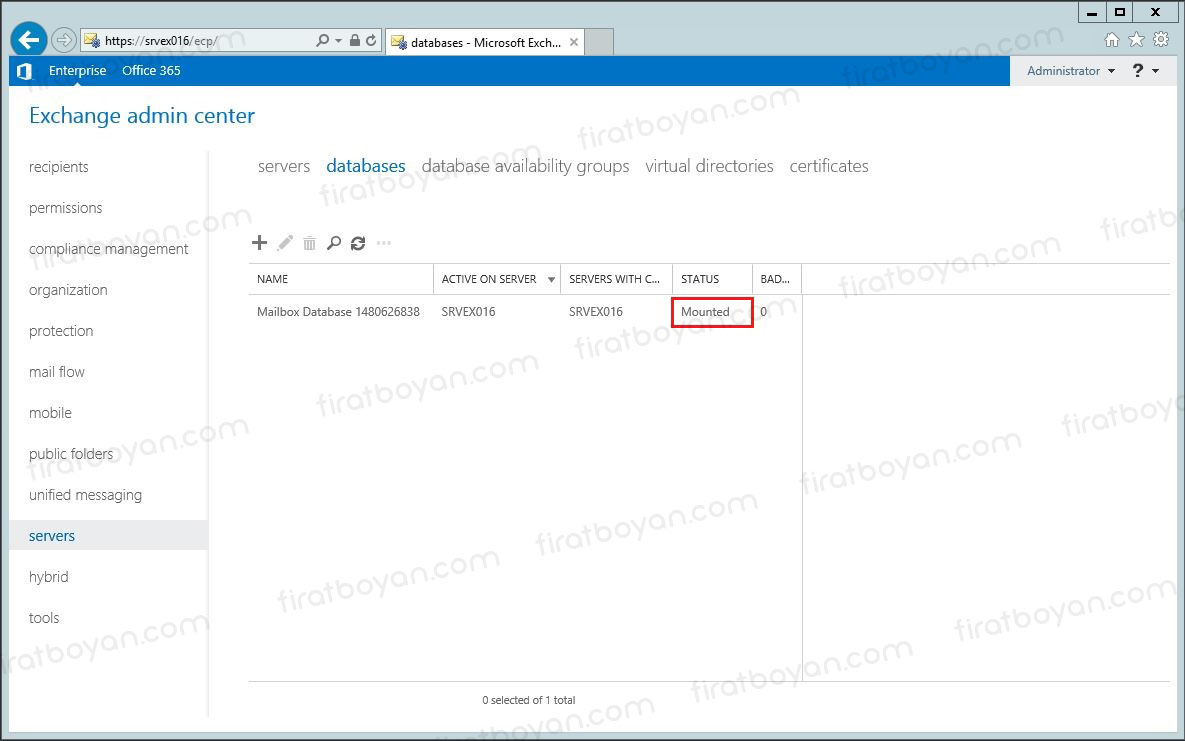Click the SRVEX016 cell under ACTIVE ON SERVER
Image resolution: width=1185 pixels, height=741 pixels.
pyautogui.click(x=469, y=312)
